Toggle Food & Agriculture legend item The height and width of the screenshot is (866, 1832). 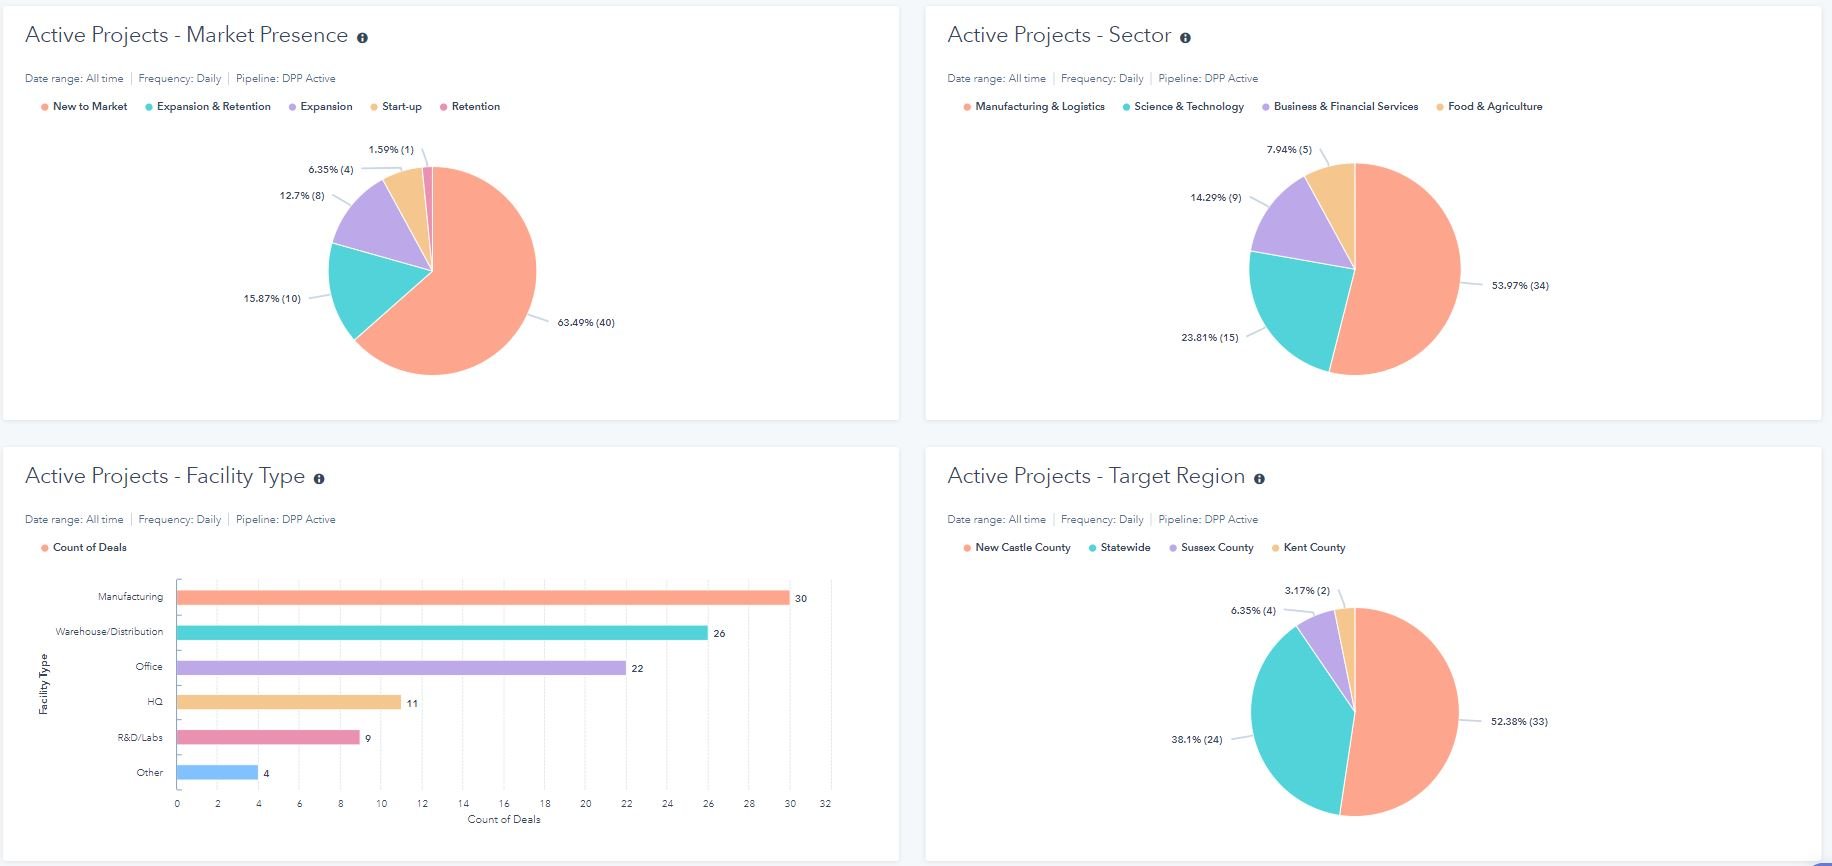click(x=1489, y=107)
